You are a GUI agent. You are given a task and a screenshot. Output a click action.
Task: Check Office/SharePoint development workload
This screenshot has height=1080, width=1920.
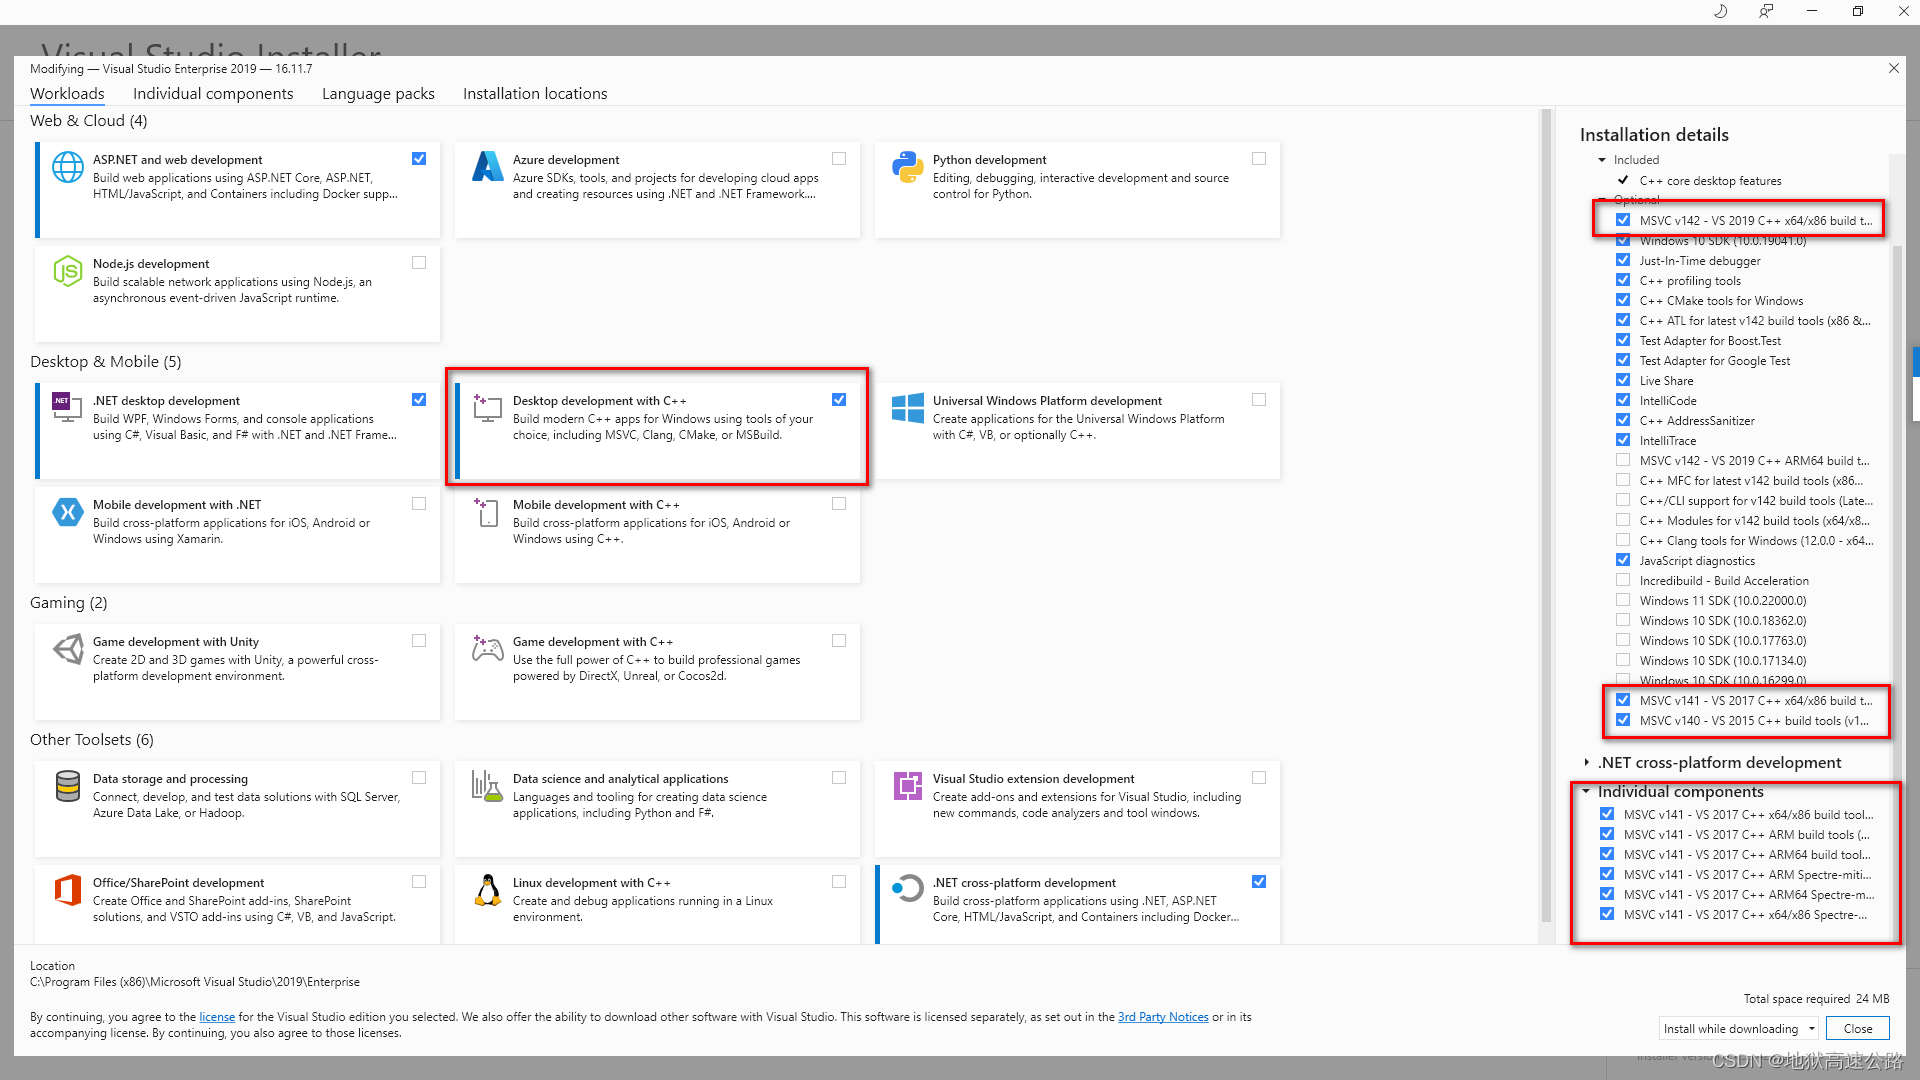click(x=419, y=881)
